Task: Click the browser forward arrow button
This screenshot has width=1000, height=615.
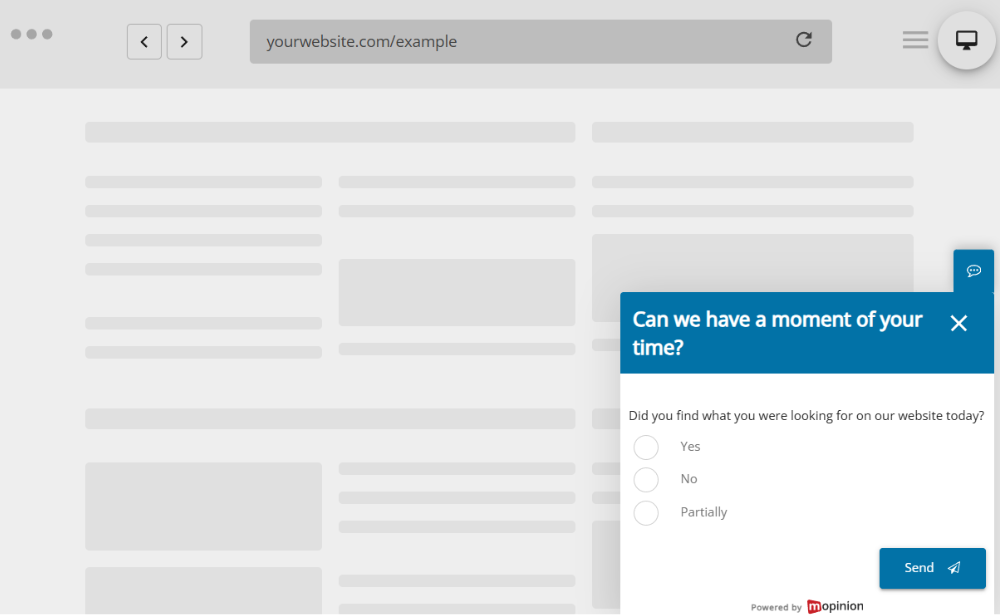Action: coord(184,42)
